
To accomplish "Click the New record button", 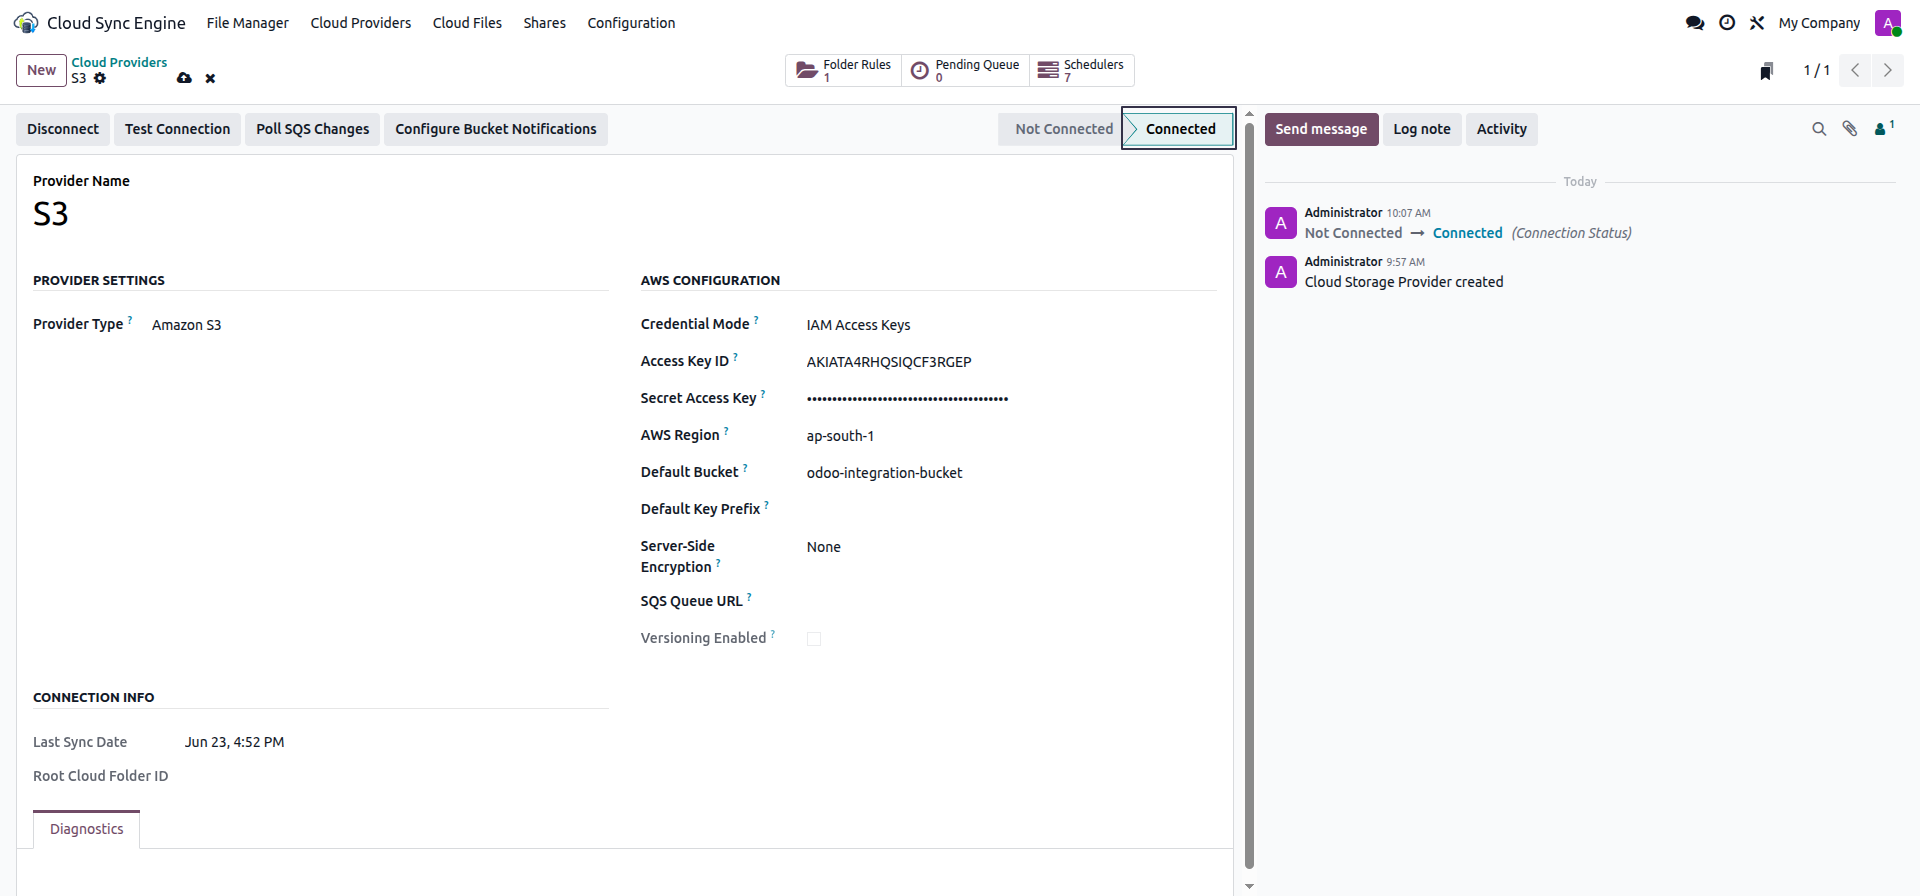I will (41, 70).
